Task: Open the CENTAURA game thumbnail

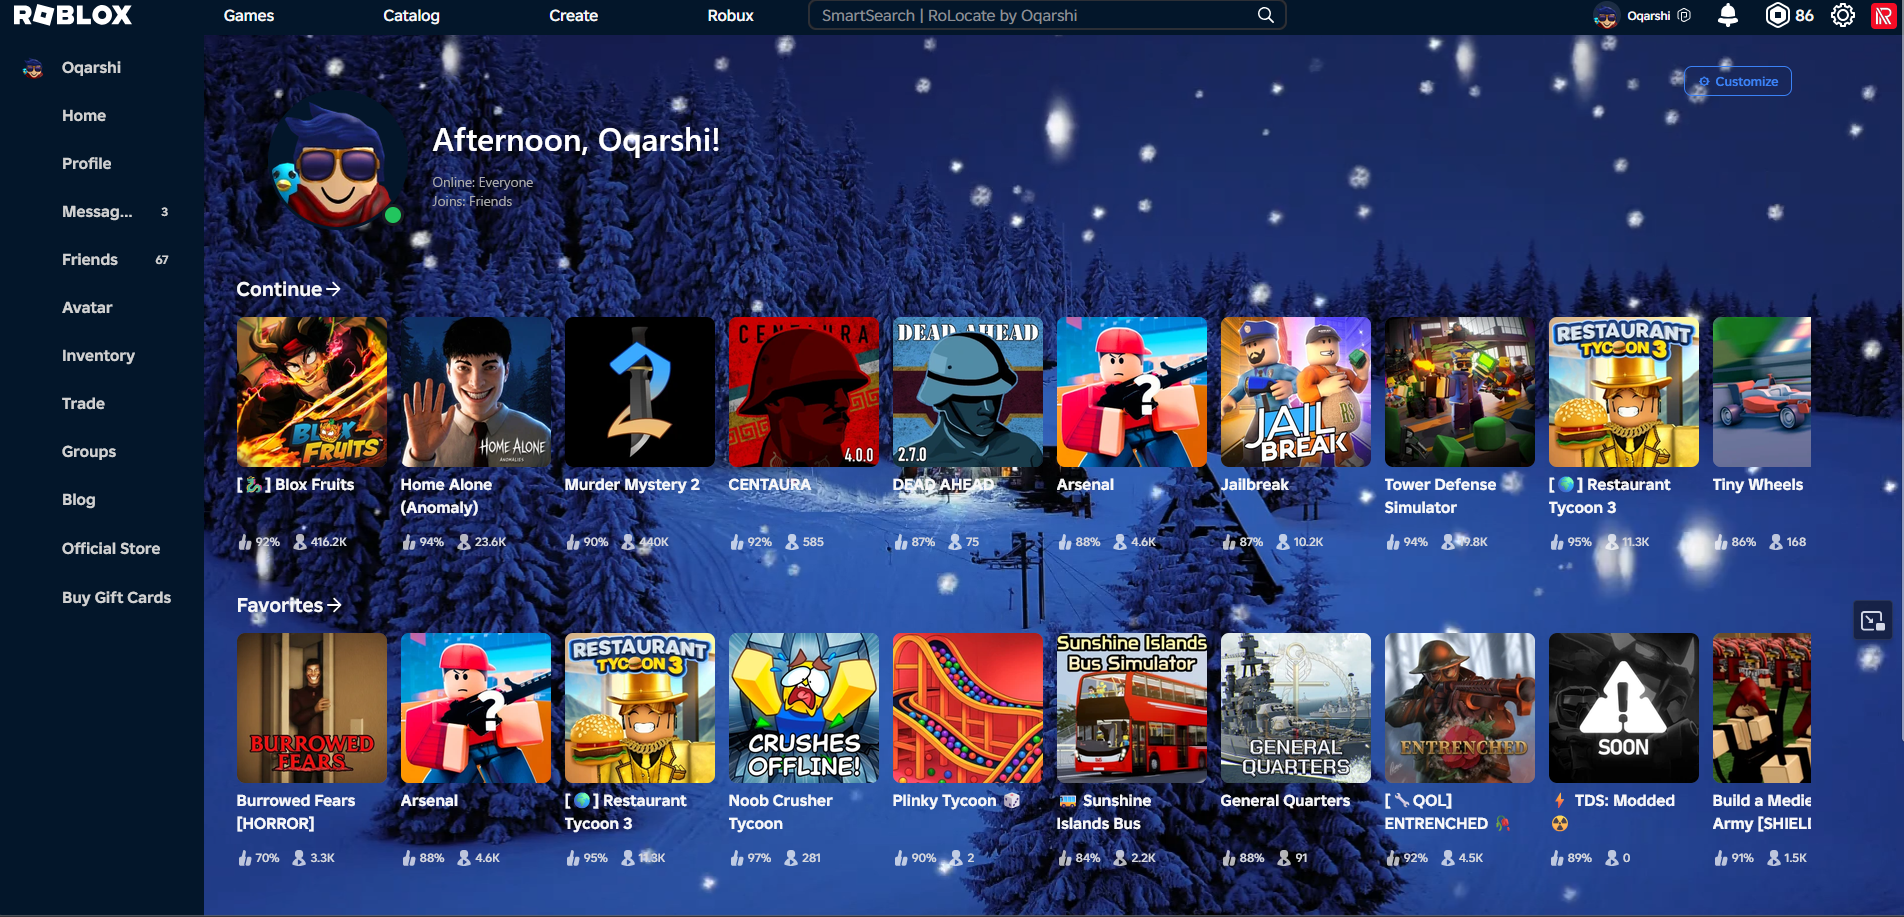Action: tap(804, 392)
